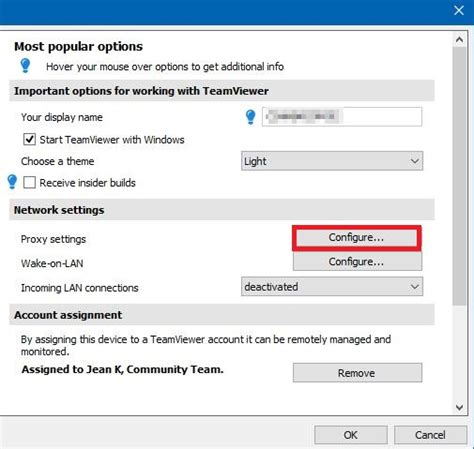Click the lightbulb hint icon under Most popular options
474x449 pixels.
[x=25, y=65]
